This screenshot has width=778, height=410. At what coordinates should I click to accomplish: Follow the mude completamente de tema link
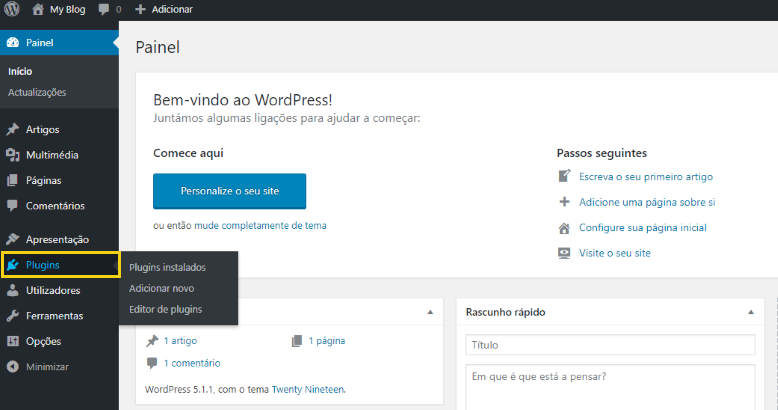click(x=260, y=225)
